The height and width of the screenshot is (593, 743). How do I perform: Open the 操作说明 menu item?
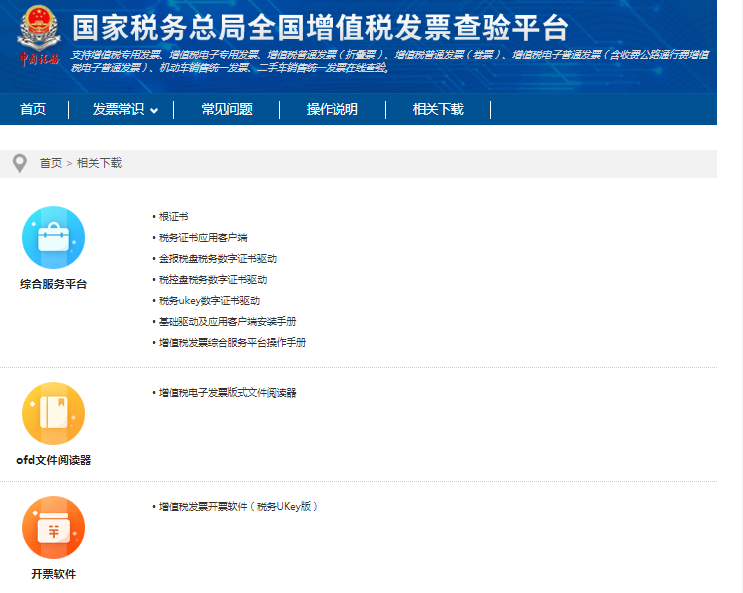(332, 109)
